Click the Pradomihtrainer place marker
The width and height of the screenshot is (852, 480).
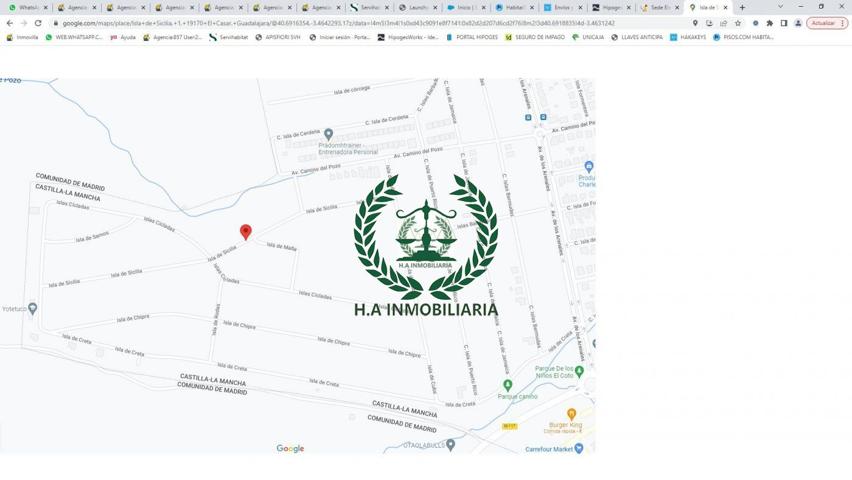[328, 134]
